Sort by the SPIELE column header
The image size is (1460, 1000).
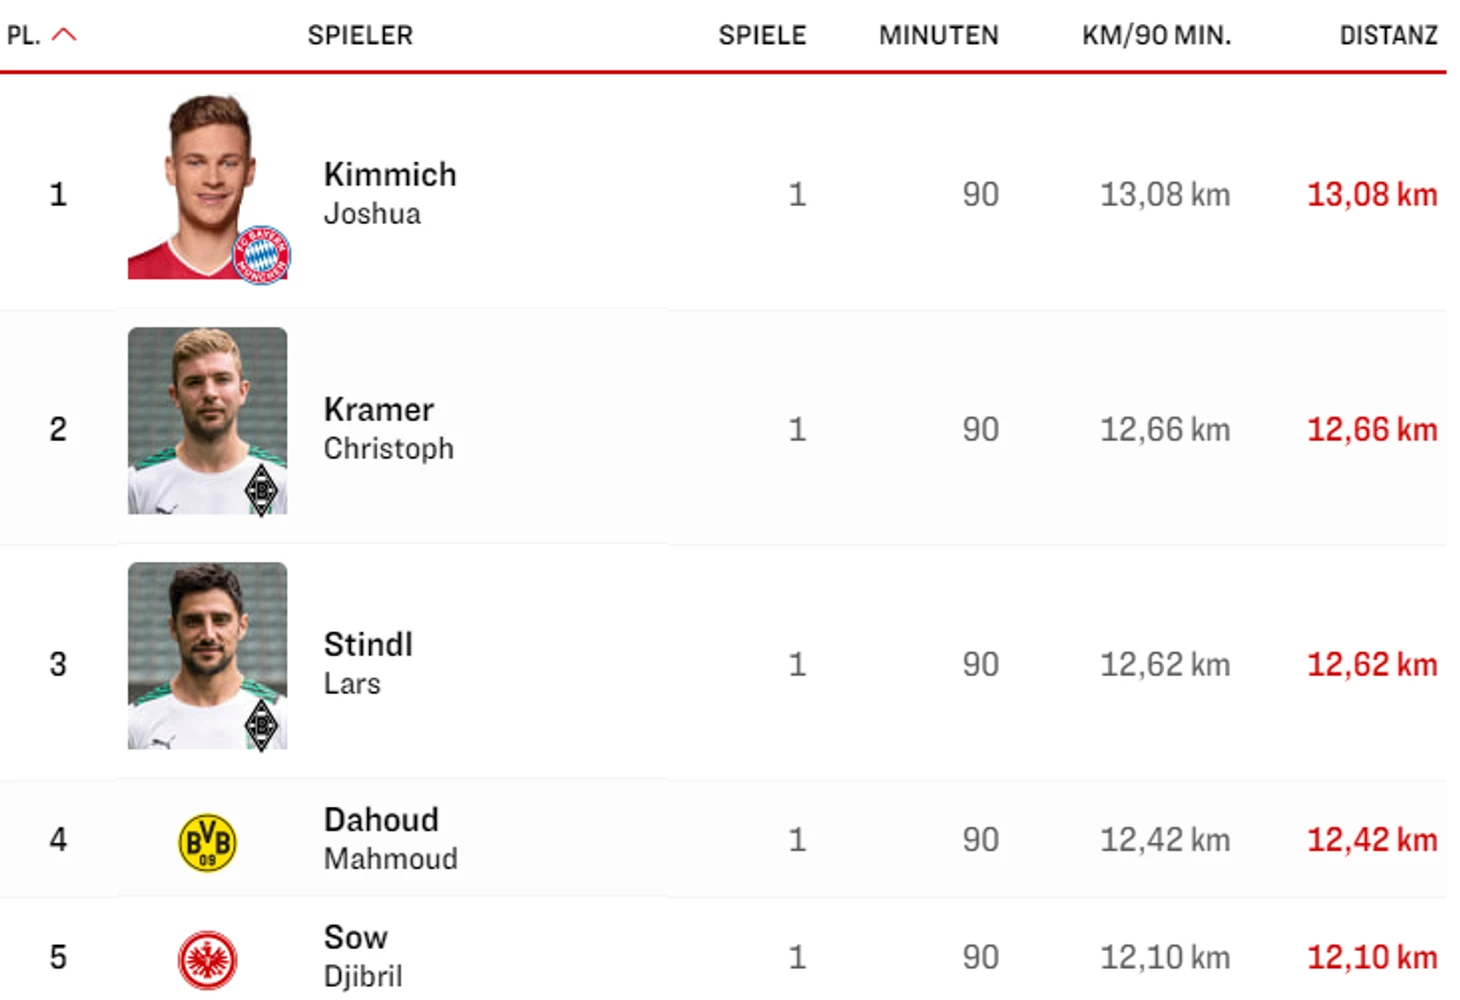point(762,35)
